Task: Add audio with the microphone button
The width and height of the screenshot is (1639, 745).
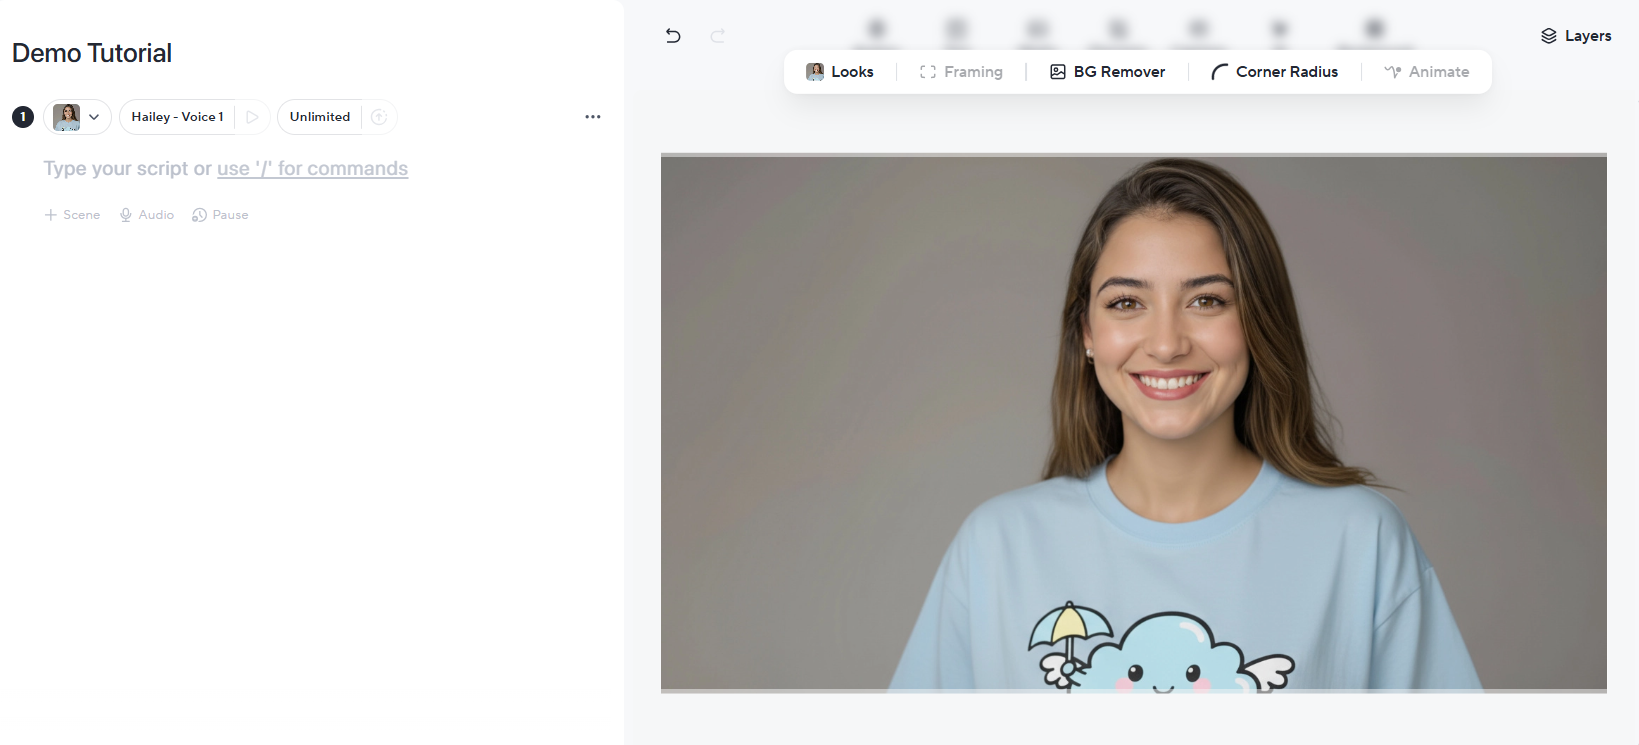Action: click(146, 215)
